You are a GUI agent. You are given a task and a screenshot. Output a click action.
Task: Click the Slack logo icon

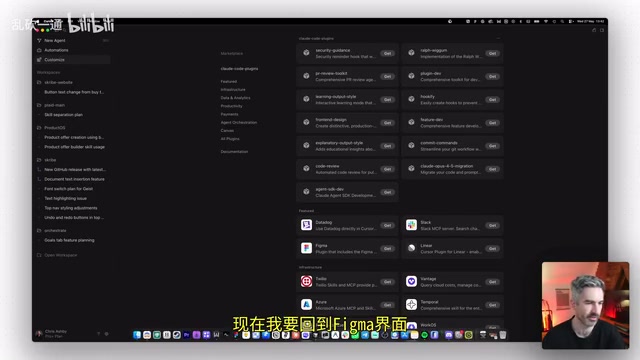pos(411,225)
